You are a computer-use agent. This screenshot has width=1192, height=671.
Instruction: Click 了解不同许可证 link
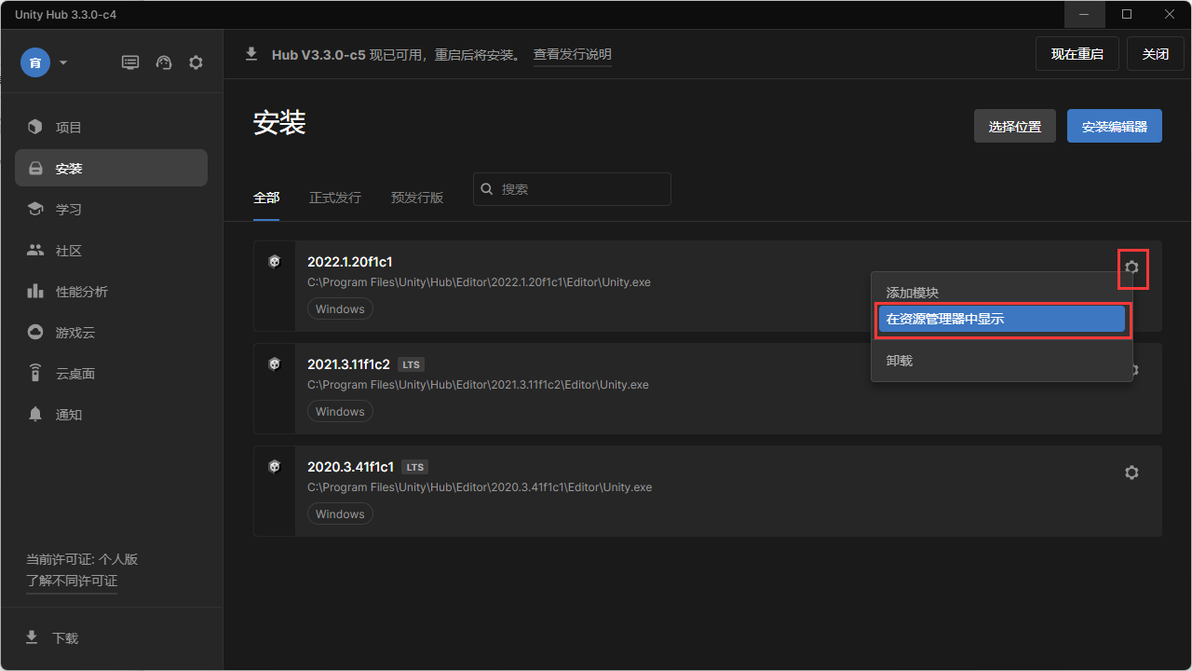pyautogui.click(x=71, y=581)
